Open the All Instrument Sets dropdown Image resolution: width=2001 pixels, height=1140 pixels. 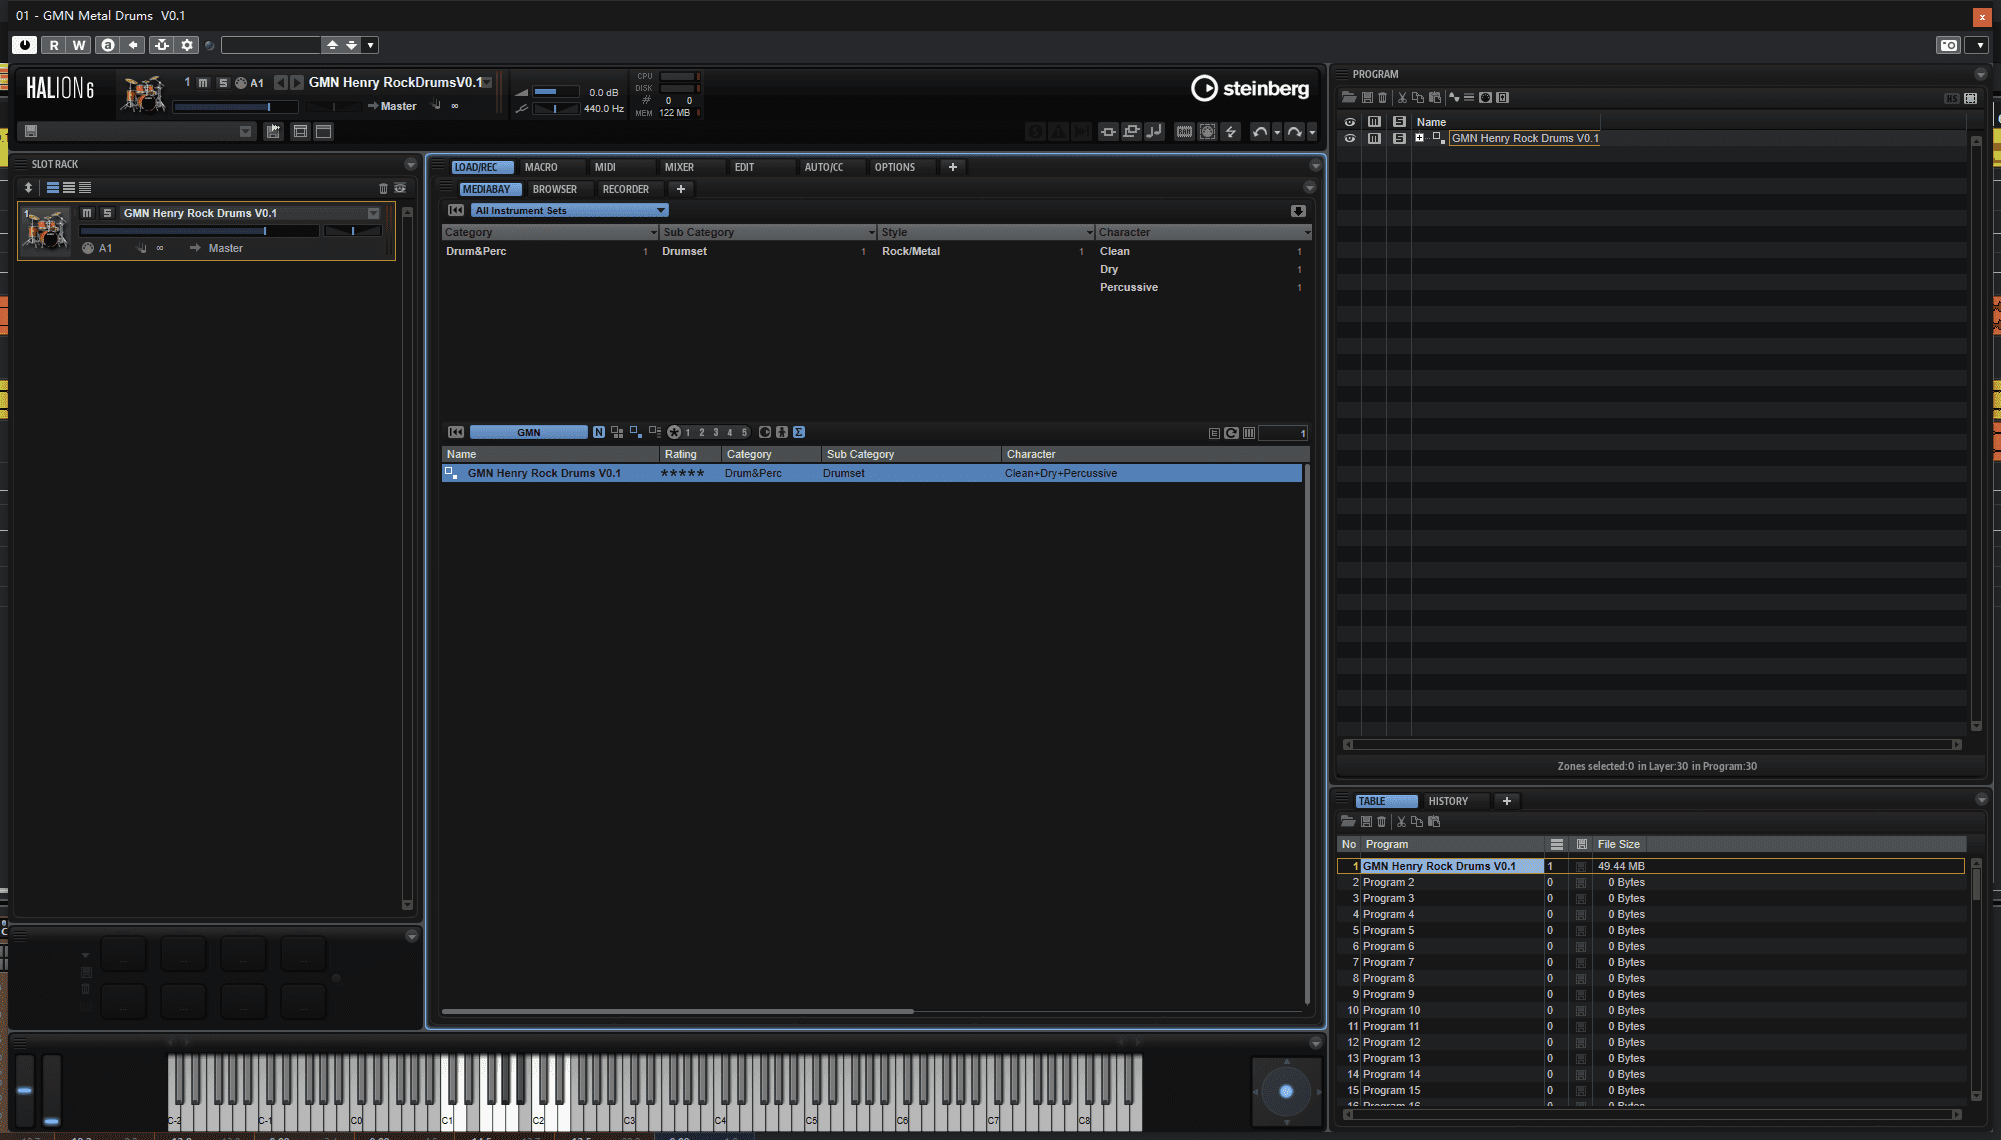pos(570,210)
